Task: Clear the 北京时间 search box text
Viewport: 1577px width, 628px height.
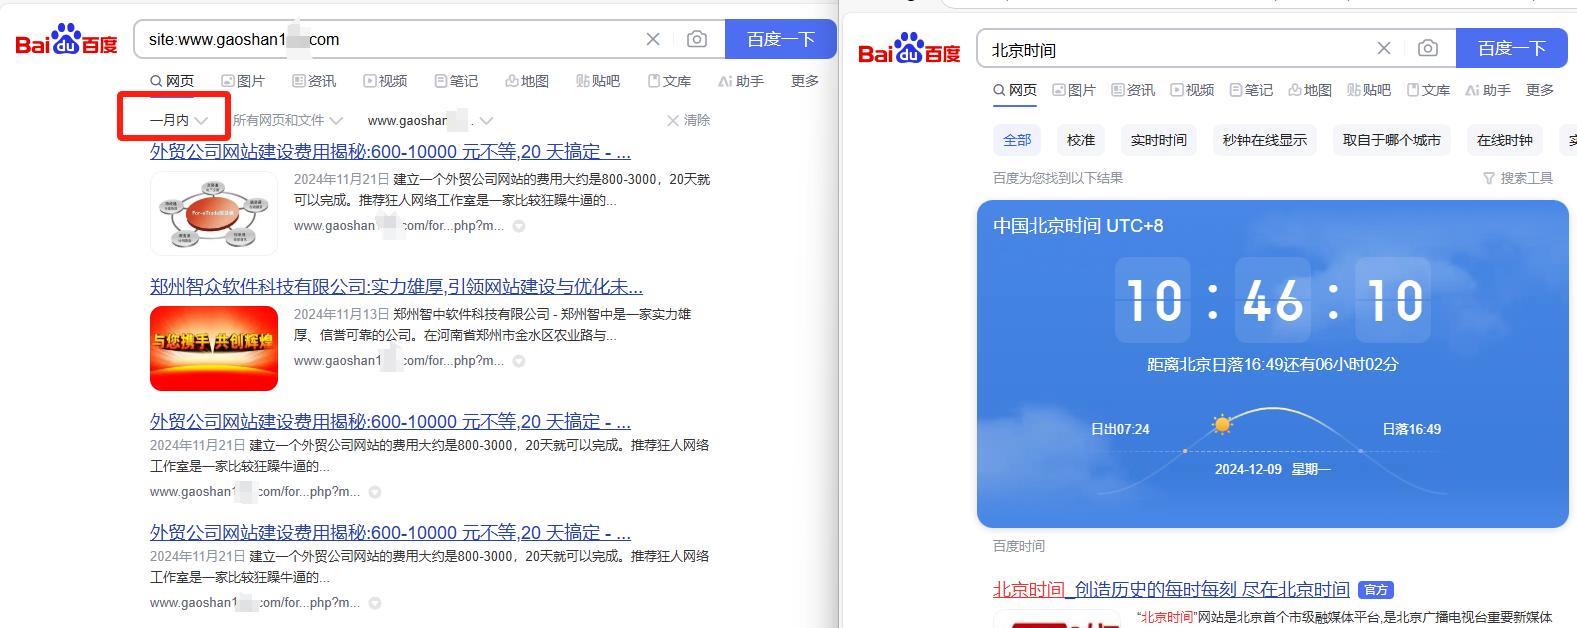Action: 1384,48
